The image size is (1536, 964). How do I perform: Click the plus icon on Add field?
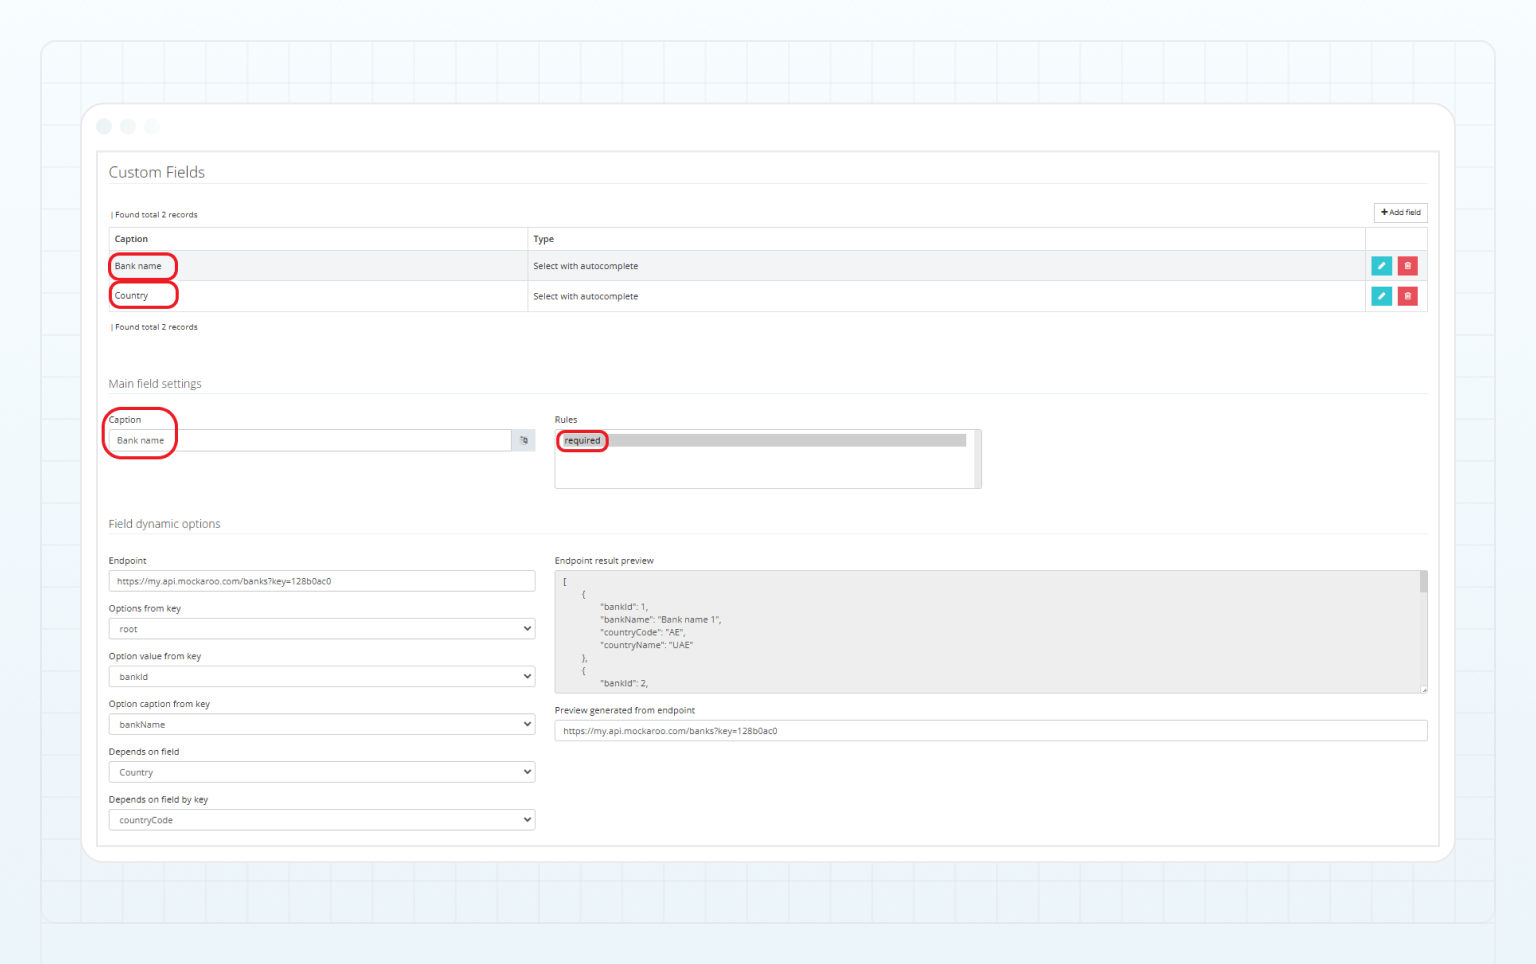(x=1385, y=212)
